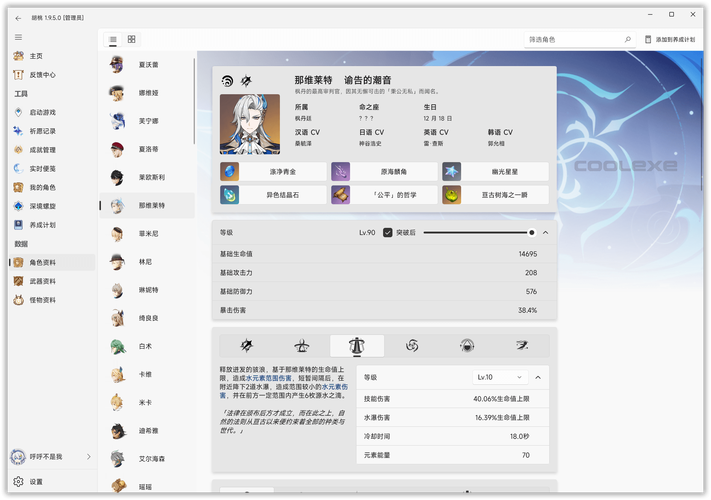Expand 呼呼不是我 account chevron
Image resolution: width=711 pixels, height=500 pixels.
coord(89,457)
